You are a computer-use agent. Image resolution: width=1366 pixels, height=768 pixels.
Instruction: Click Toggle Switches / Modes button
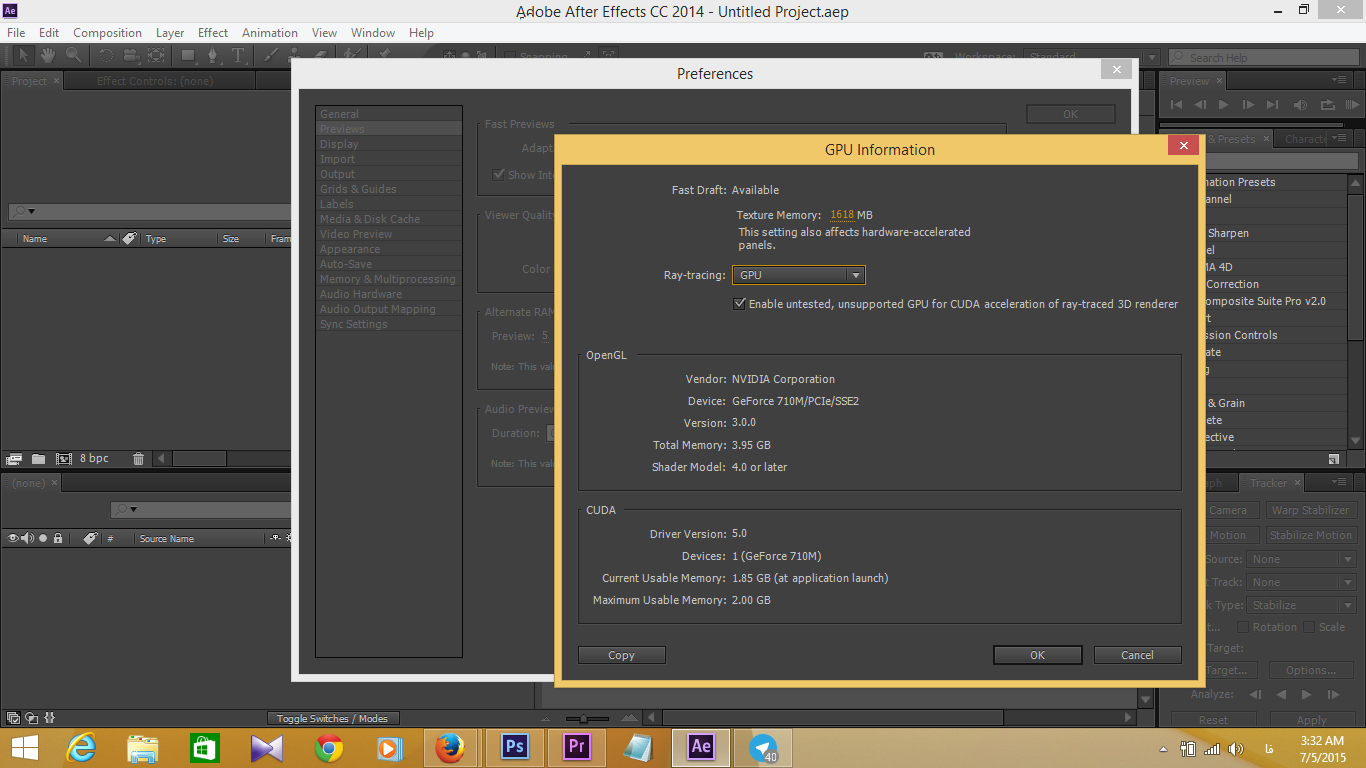(332, 718)
